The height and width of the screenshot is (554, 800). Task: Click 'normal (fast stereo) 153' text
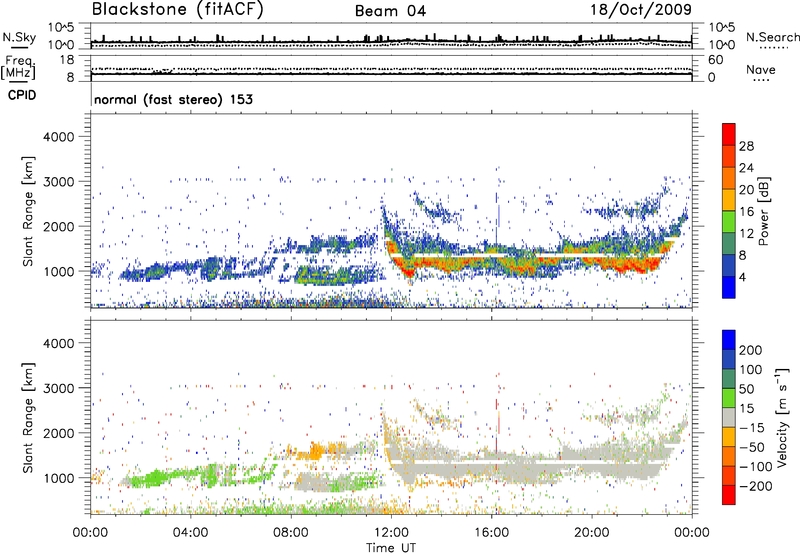pyautogui.click(x=173, y=99)
